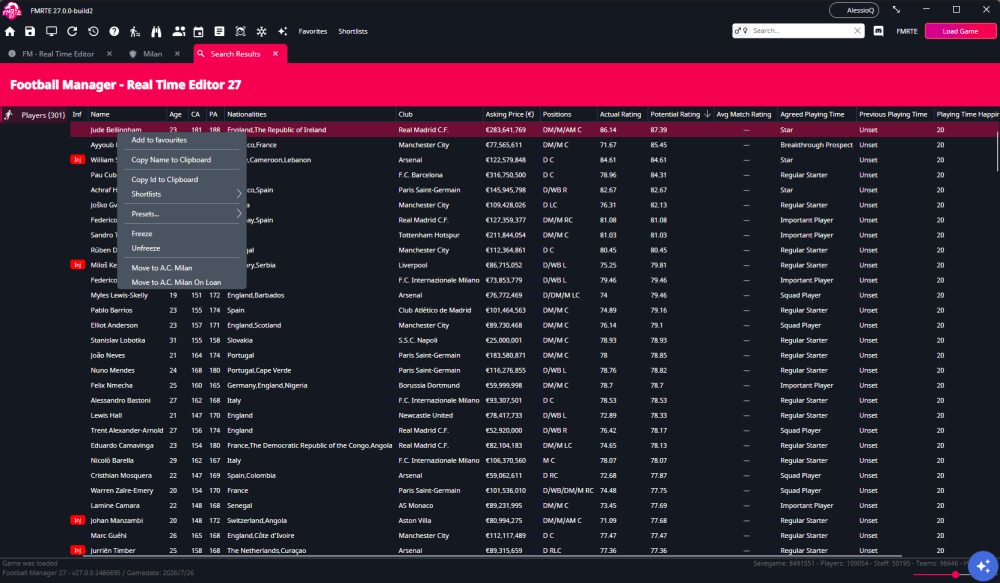
Task: Open the binoculars scouting icon
Action: [x=156, y=31]
